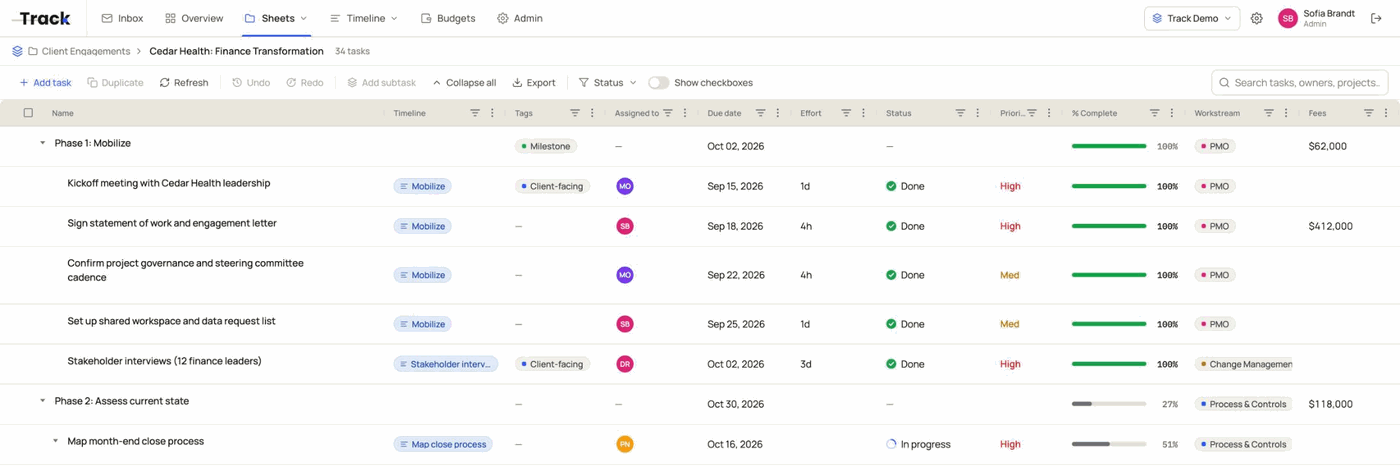Collapse the Phase 2: Assess current state group
Image resolution: width=1400 pixels, height=466 pixels.
(42, 401)
